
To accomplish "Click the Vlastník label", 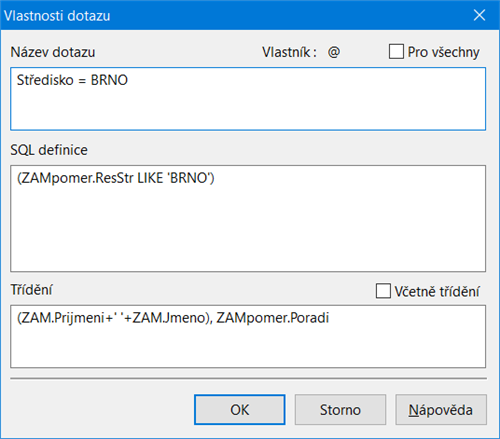I will tap(289, 52).
